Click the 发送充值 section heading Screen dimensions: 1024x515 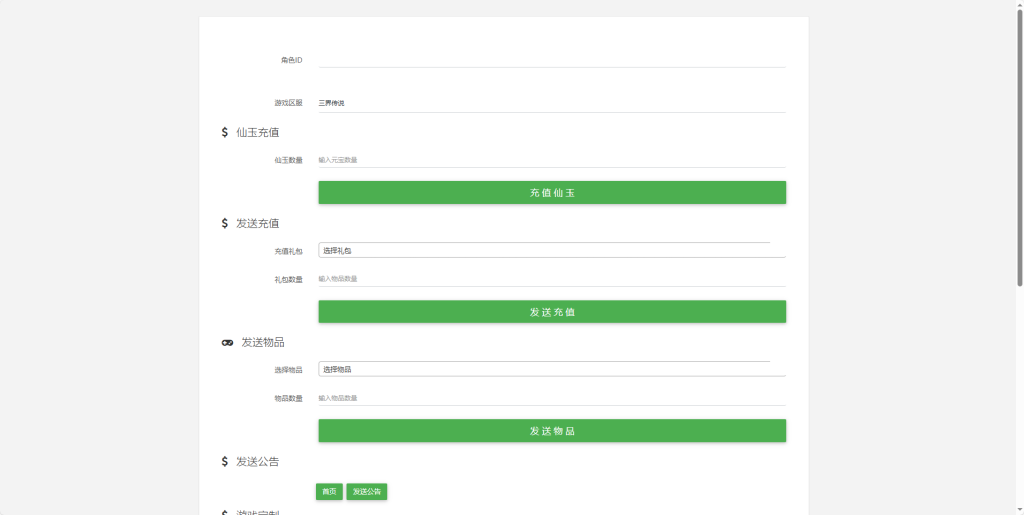click(257, 223)
